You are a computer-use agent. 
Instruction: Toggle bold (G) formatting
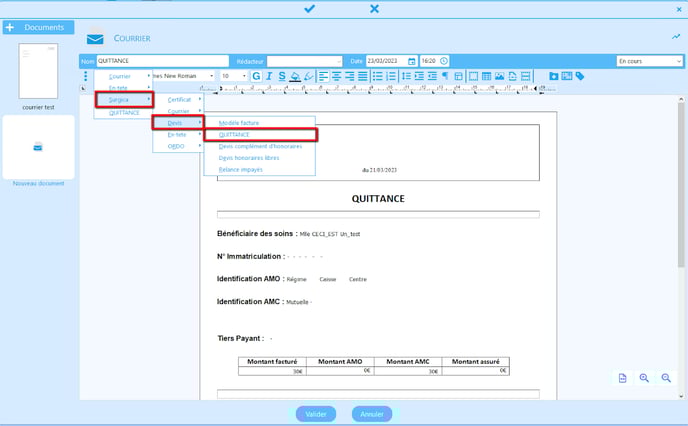click(256, 76)
